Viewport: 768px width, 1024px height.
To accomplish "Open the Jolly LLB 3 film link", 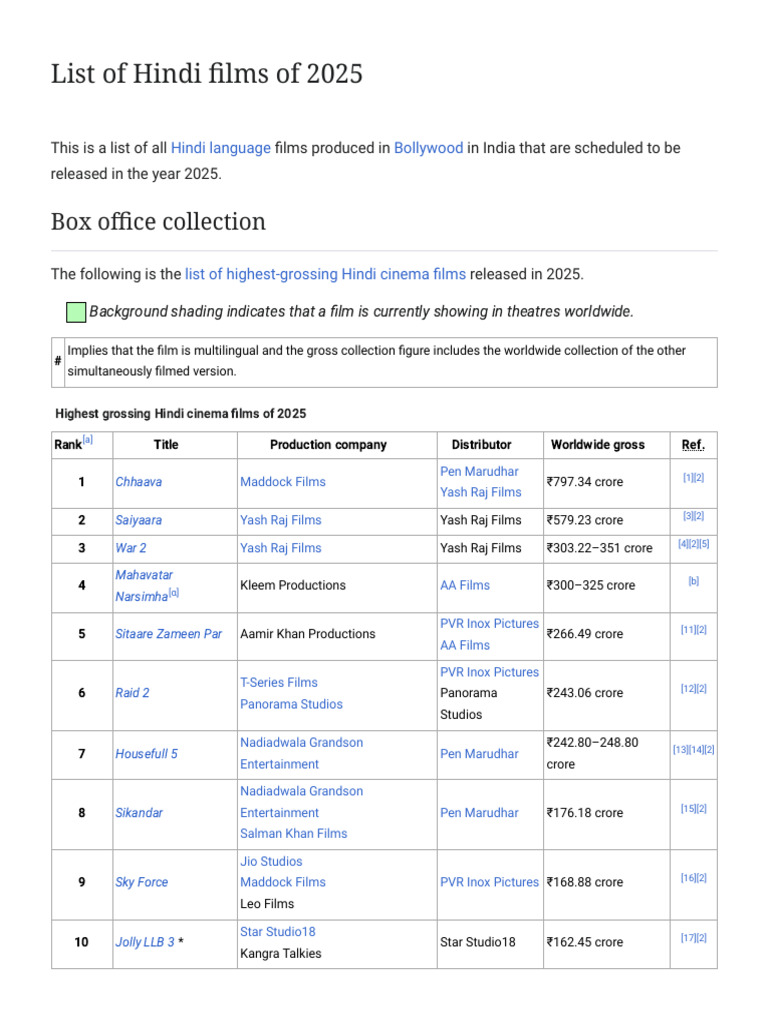I will (145, 942).
